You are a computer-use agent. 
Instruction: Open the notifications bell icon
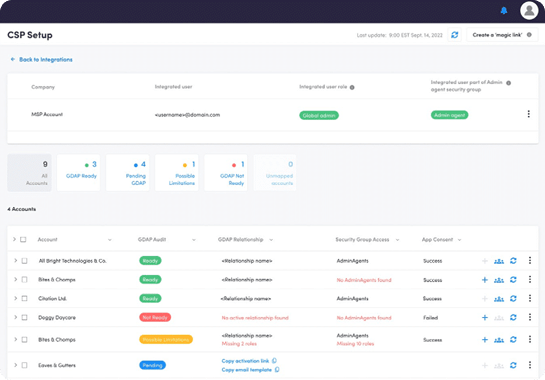tap(504, 11)
